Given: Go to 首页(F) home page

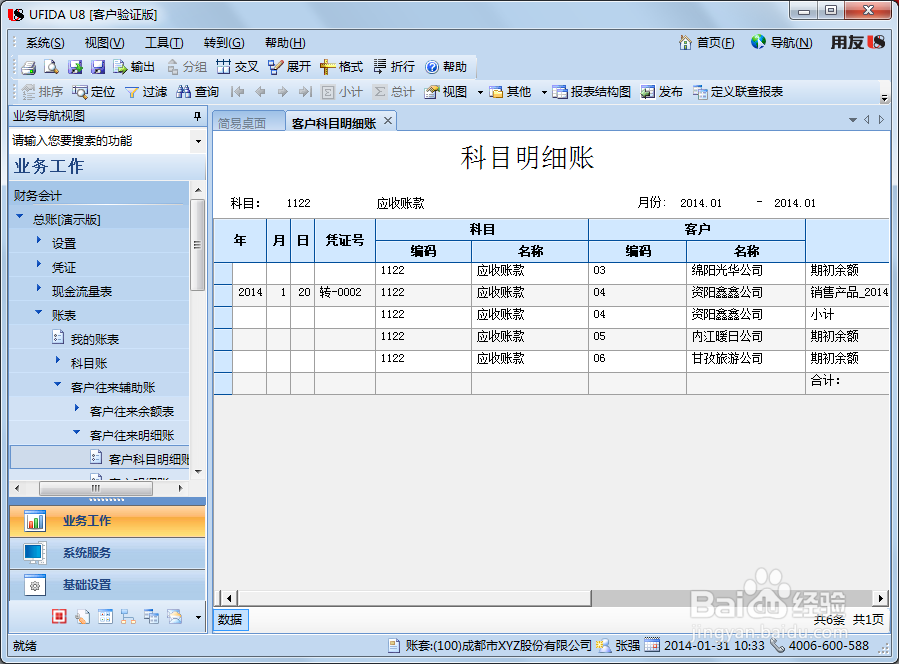Looking at the screenshot, I should click(706, 42).
